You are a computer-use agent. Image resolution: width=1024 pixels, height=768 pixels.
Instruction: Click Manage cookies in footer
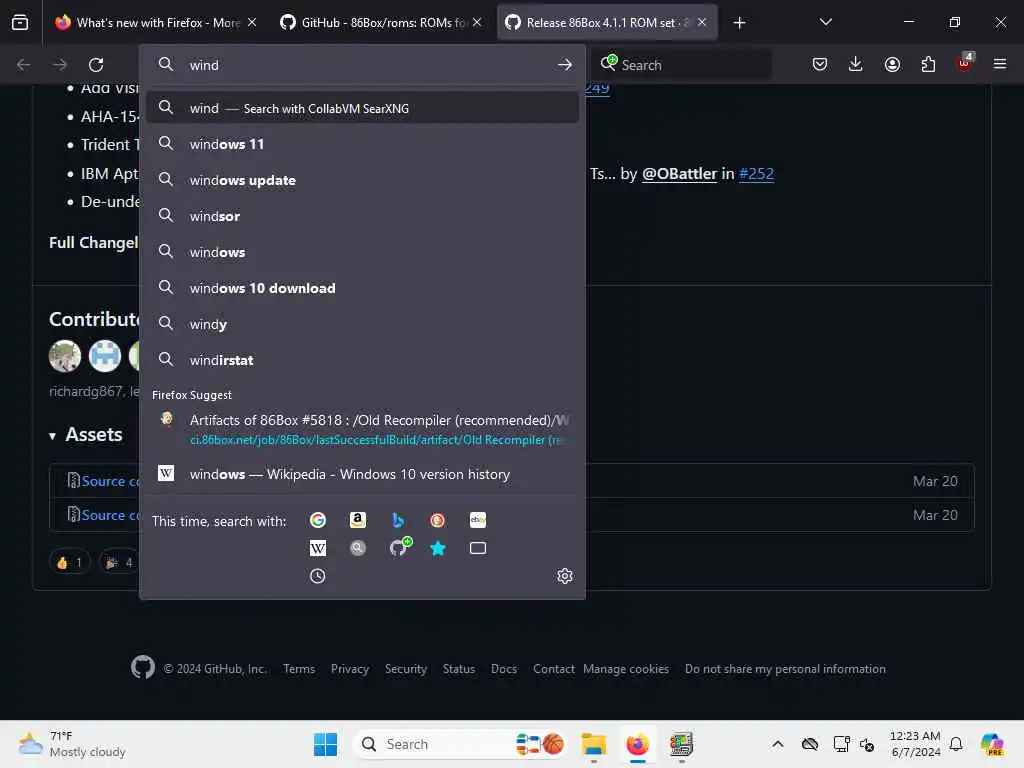coord(626,669)
